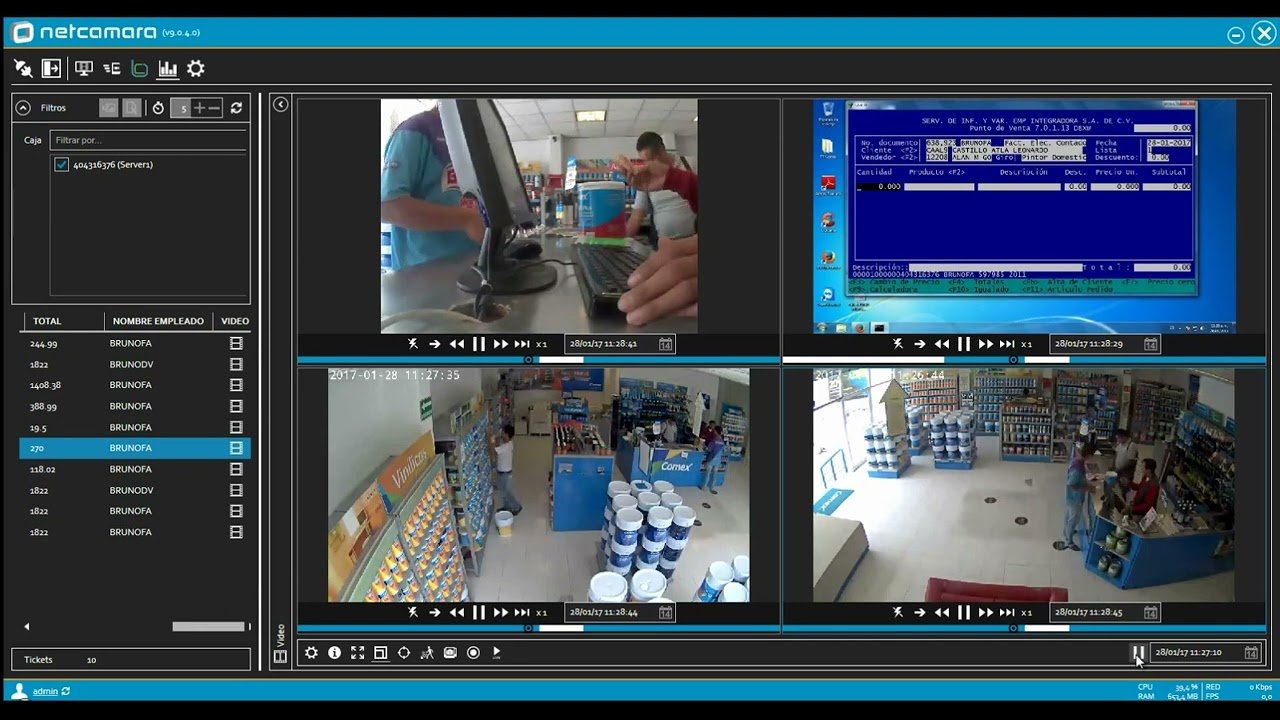
Task: Open the statistics bar chart icon
Action: point(168,68)
